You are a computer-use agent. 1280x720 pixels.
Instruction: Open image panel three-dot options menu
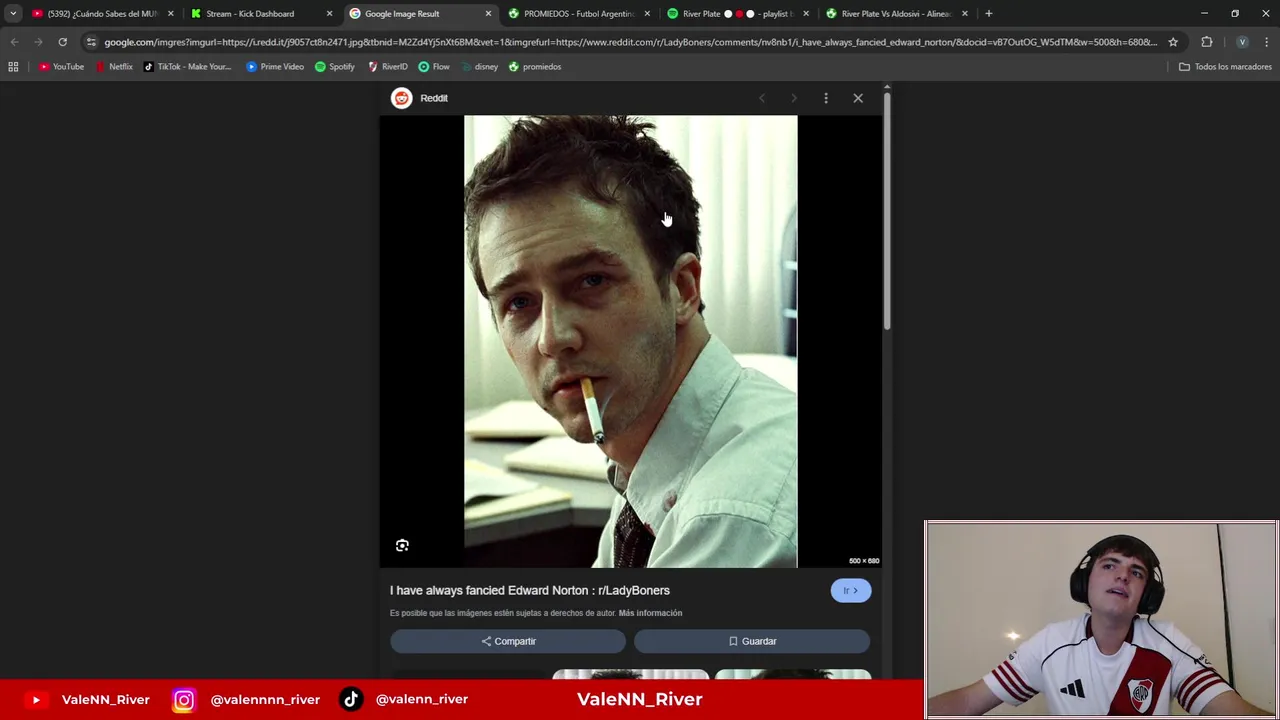point(826,98)
